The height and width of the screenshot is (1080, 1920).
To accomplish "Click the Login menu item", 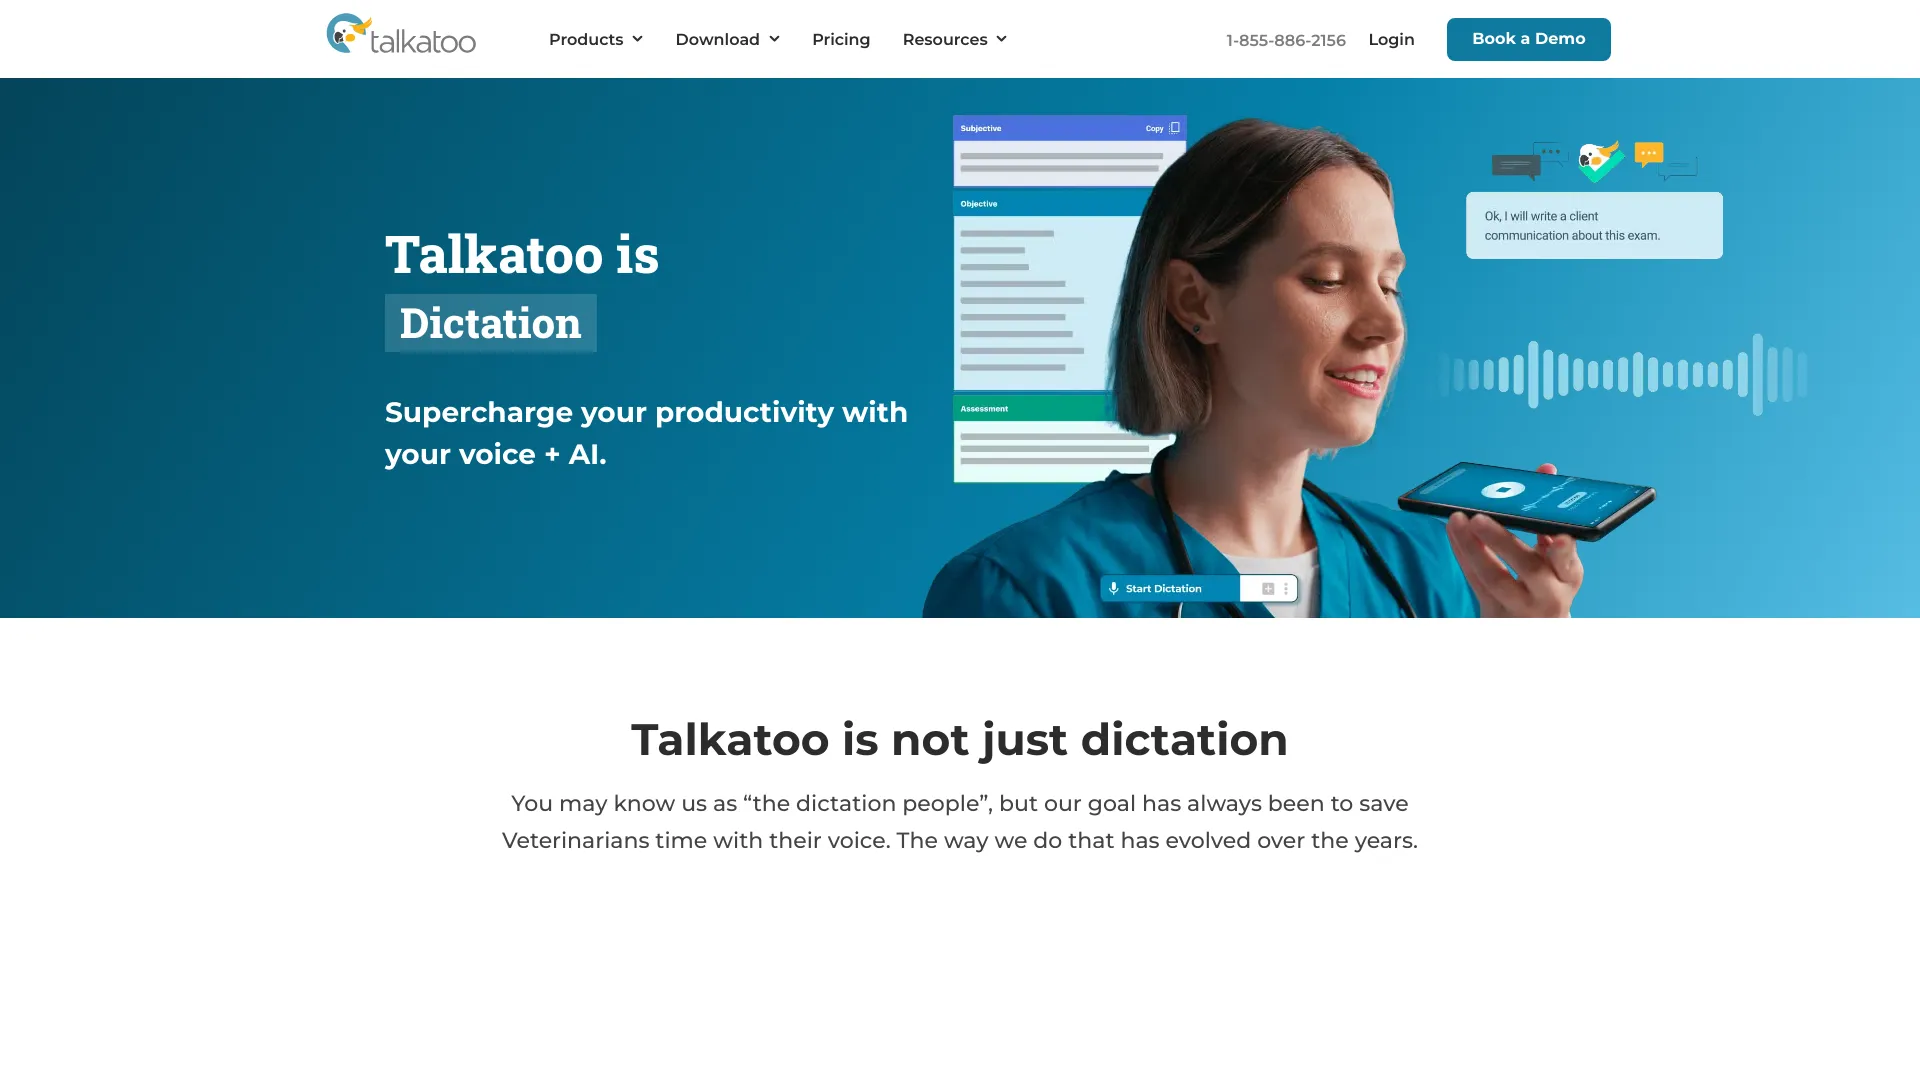I will [x=1391, y=38].
